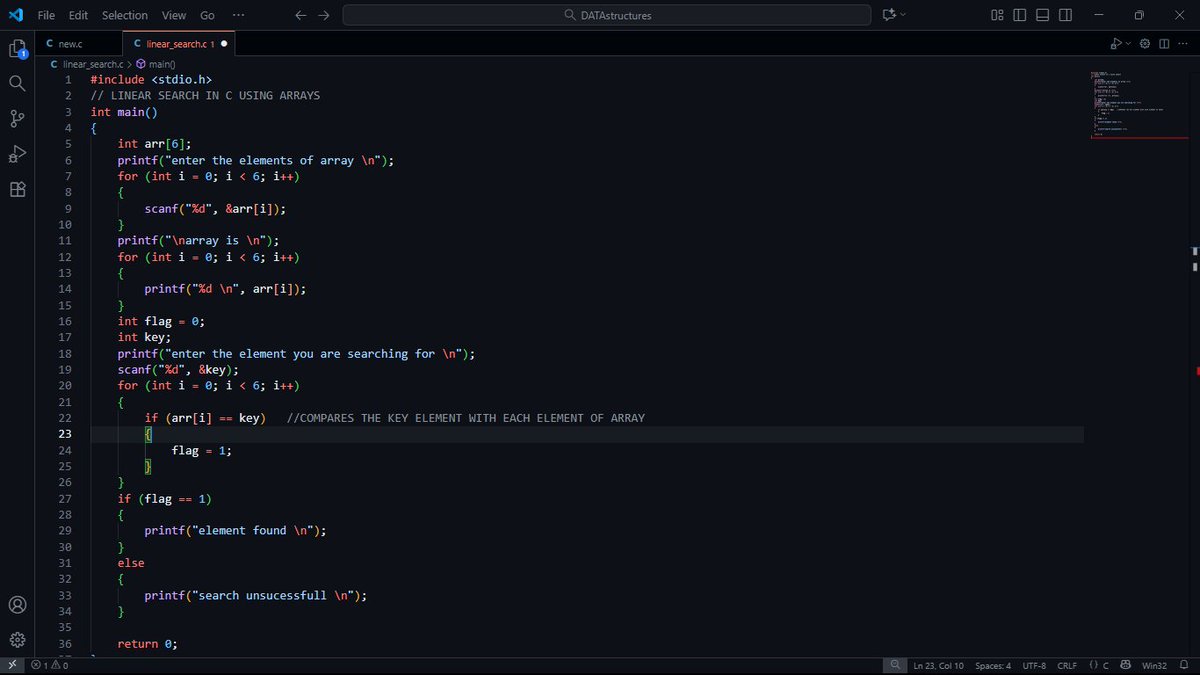This screenshot has width=1200, height=675.
Task: Click linear_search.c in the breadcrumb
Action: (x=92, y=64)
